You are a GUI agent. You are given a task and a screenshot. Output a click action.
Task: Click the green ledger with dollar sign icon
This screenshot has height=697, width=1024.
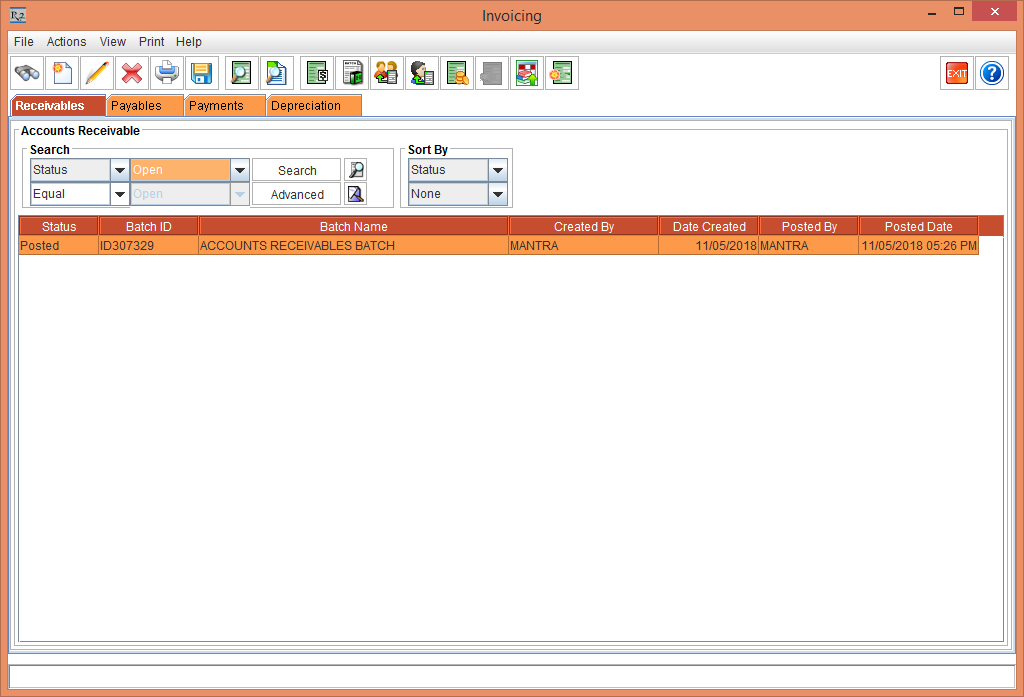point(317,73)
